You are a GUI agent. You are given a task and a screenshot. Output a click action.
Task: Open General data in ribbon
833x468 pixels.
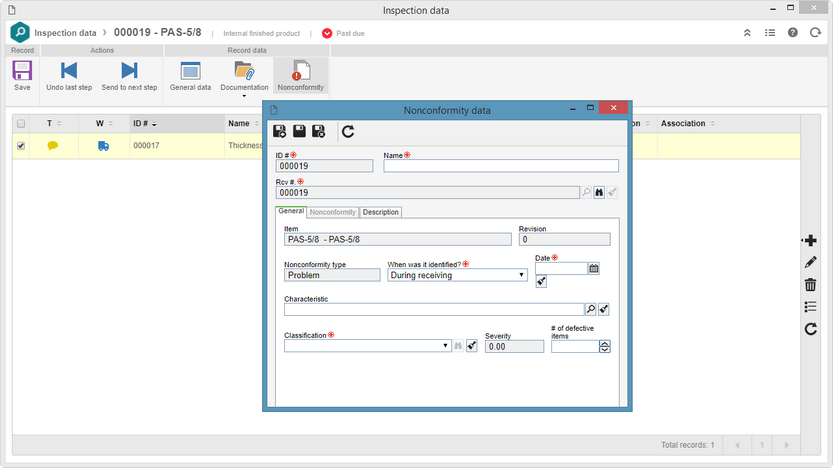[x=190, y=75]
